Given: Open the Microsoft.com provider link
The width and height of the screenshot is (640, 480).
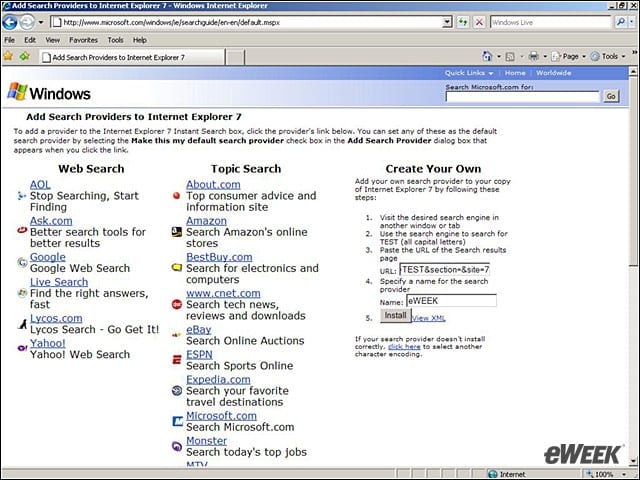Looking at the screenshot, I should click(x=221, y=416).
